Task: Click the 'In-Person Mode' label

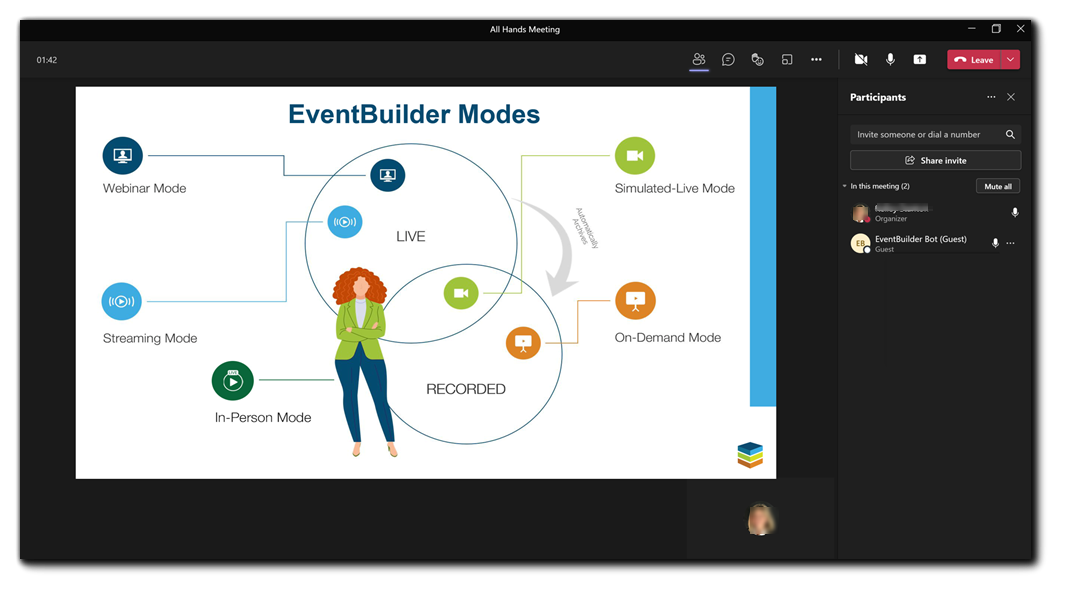Action: pyautogui.click(x=263, y=417)
